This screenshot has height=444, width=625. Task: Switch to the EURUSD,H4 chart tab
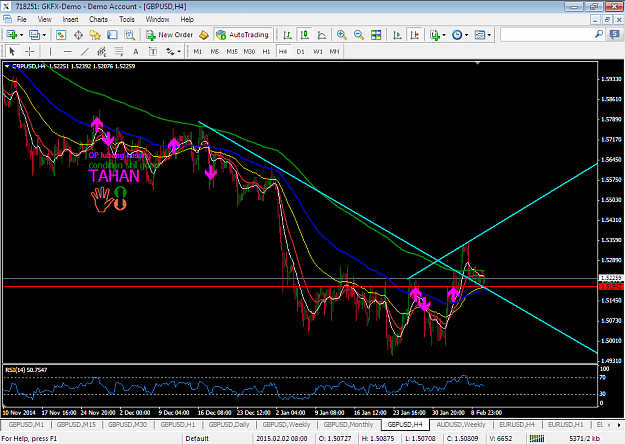(x=517, y=425)
